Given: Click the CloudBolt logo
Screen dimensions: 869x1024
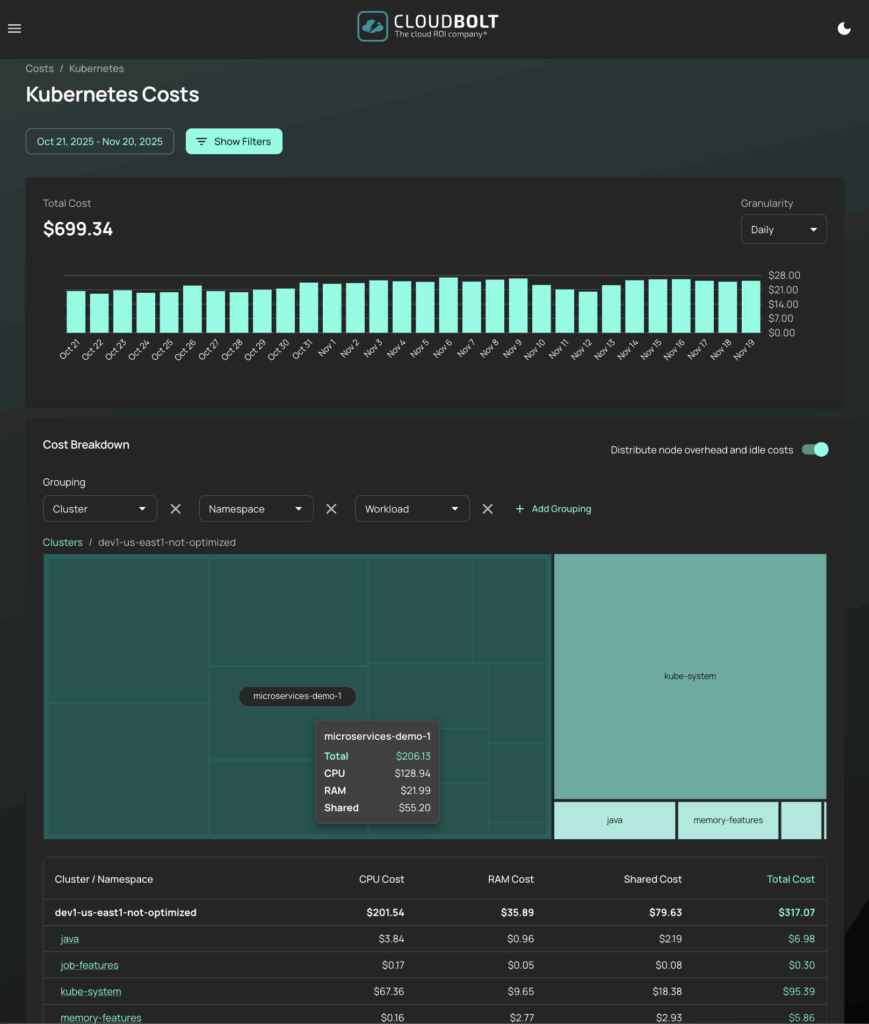Looking at the screenshot, I should point(427,27).
